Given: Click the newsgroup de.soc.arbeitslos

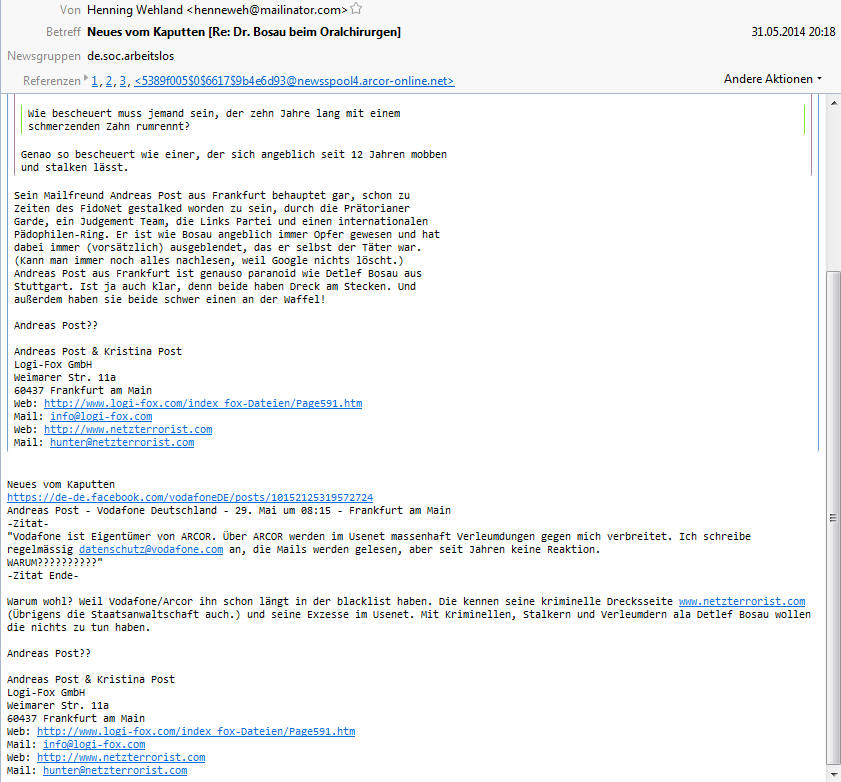Looking at the screenshot, I should (130, 56).
